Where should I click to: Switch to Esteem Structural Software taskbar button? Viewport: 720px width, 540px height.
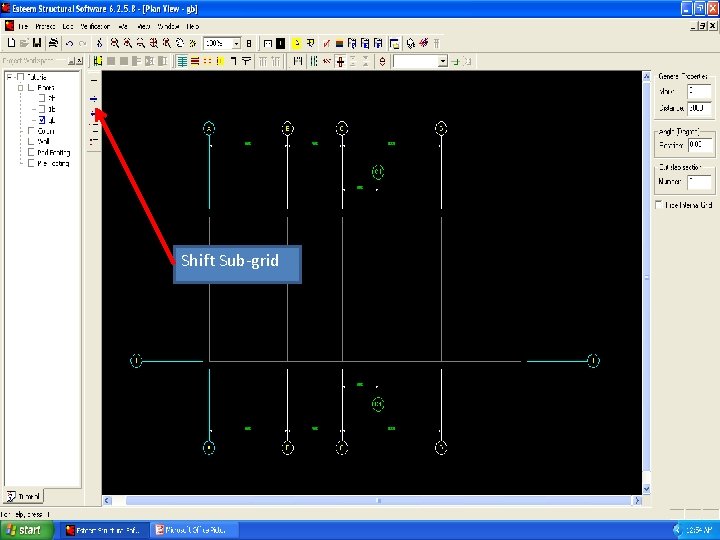(105, 530)
